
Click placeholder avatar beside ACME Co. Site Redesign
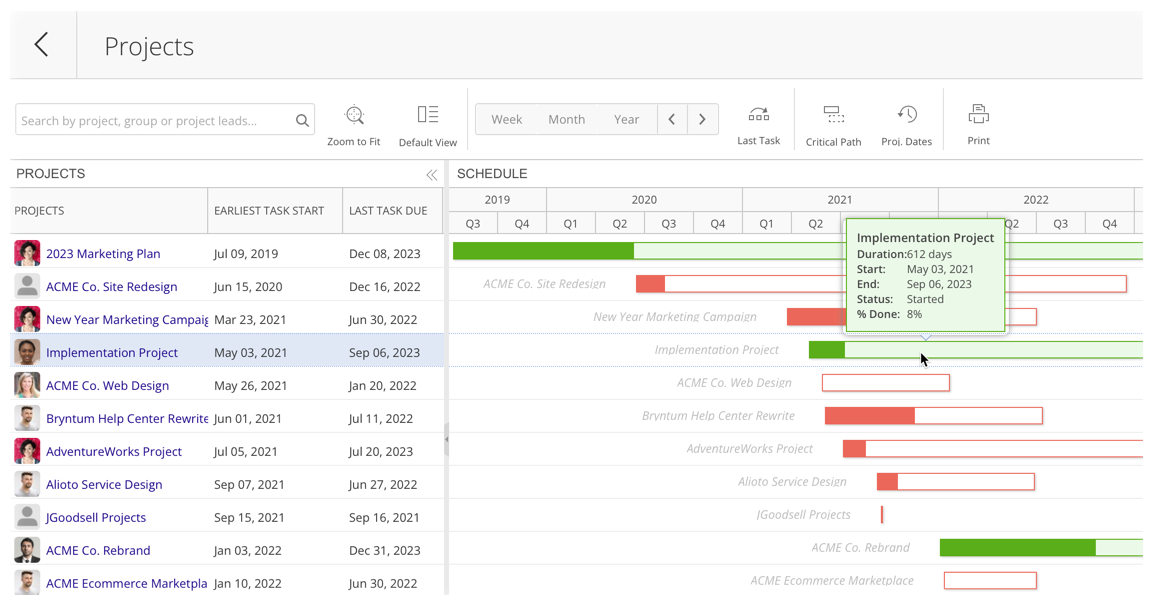point(27,286)
